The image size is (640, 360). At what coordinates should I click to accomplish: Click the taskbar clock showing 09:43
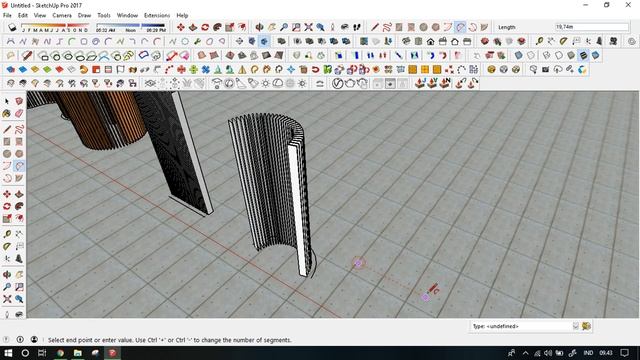coord(606,353)
